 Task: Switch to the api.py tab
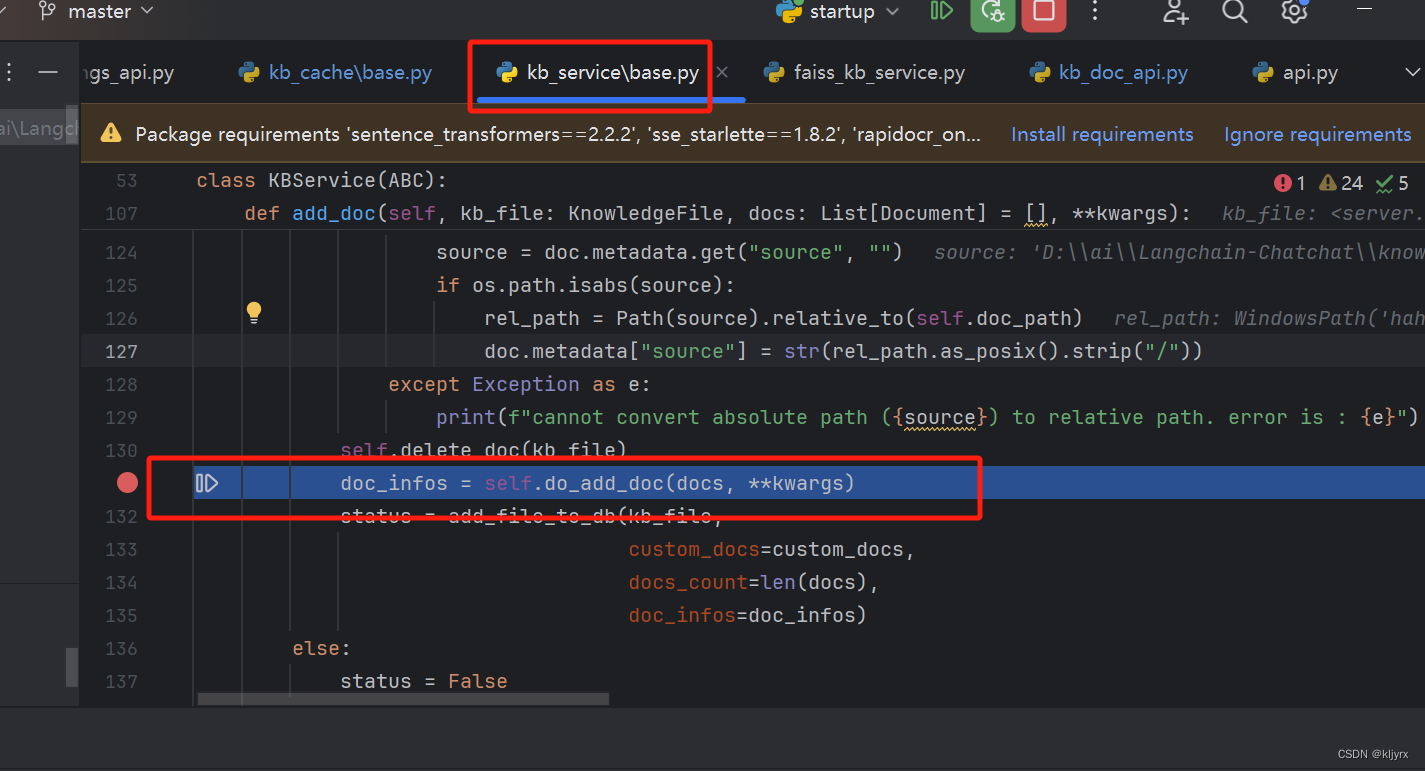point(1296,73)
